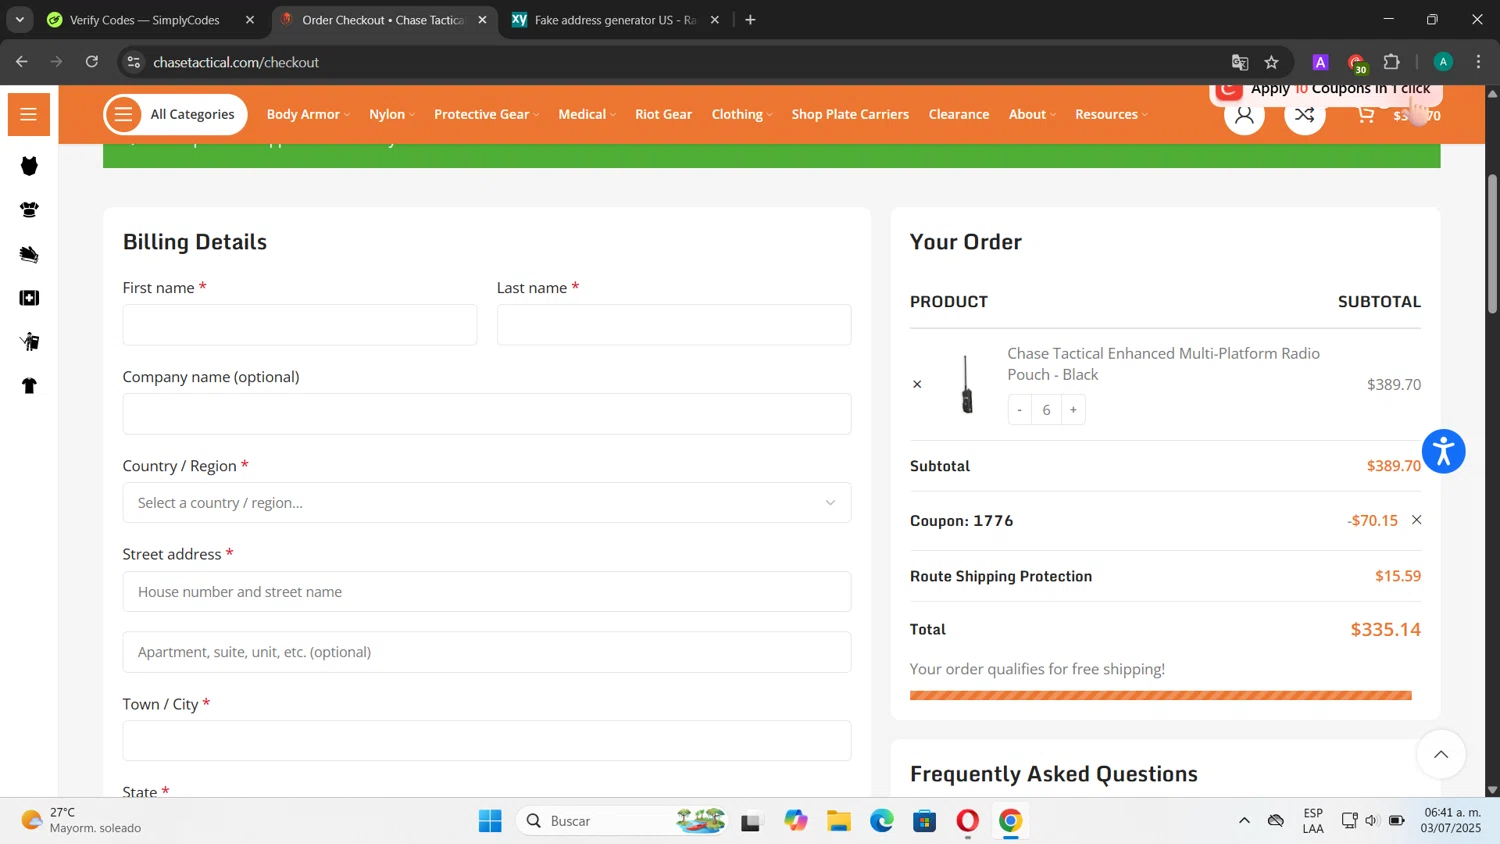Click the free shipping progress bar

[x=1160, y=695]
